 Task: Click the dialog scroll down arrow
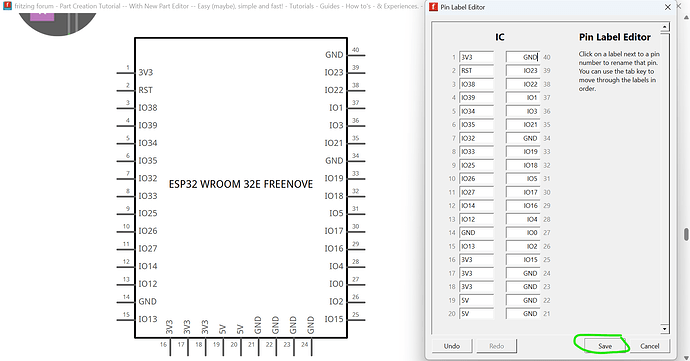[x=664, y=328]
